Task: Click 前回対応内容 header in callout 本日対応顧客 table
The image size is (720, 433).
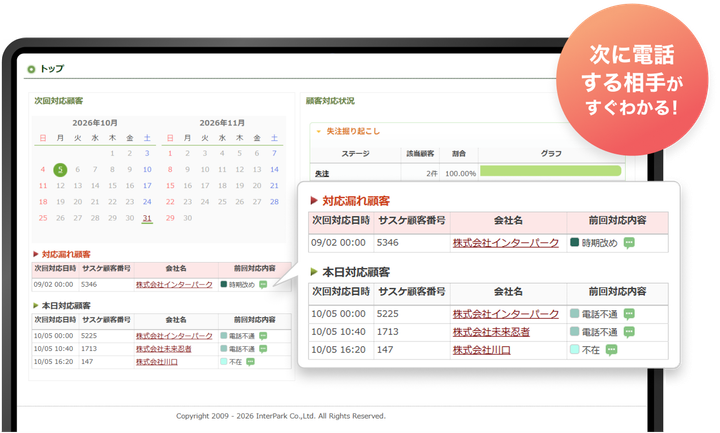Action: coord(618,292)
